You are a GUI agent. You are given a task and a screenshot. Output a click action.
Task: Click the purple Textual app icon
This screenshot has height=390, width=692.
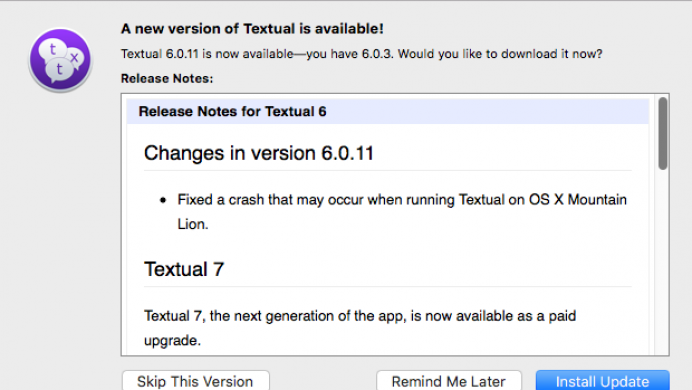click(60, 60)
